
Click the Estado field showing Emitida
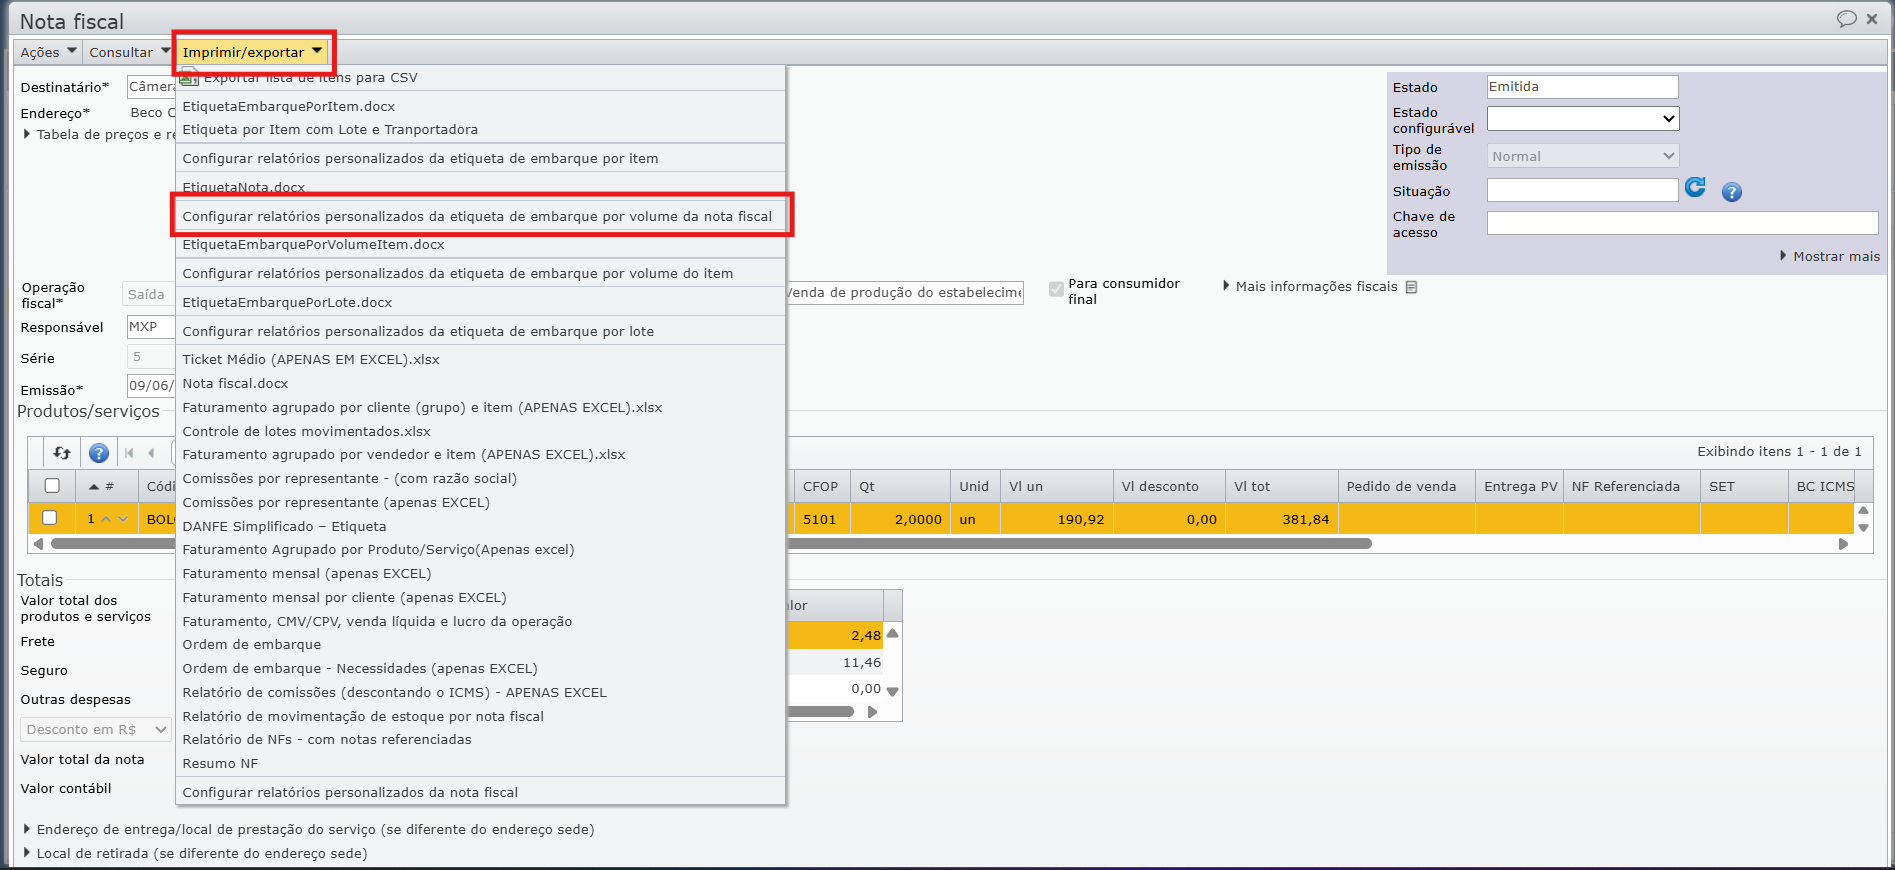1582,87
